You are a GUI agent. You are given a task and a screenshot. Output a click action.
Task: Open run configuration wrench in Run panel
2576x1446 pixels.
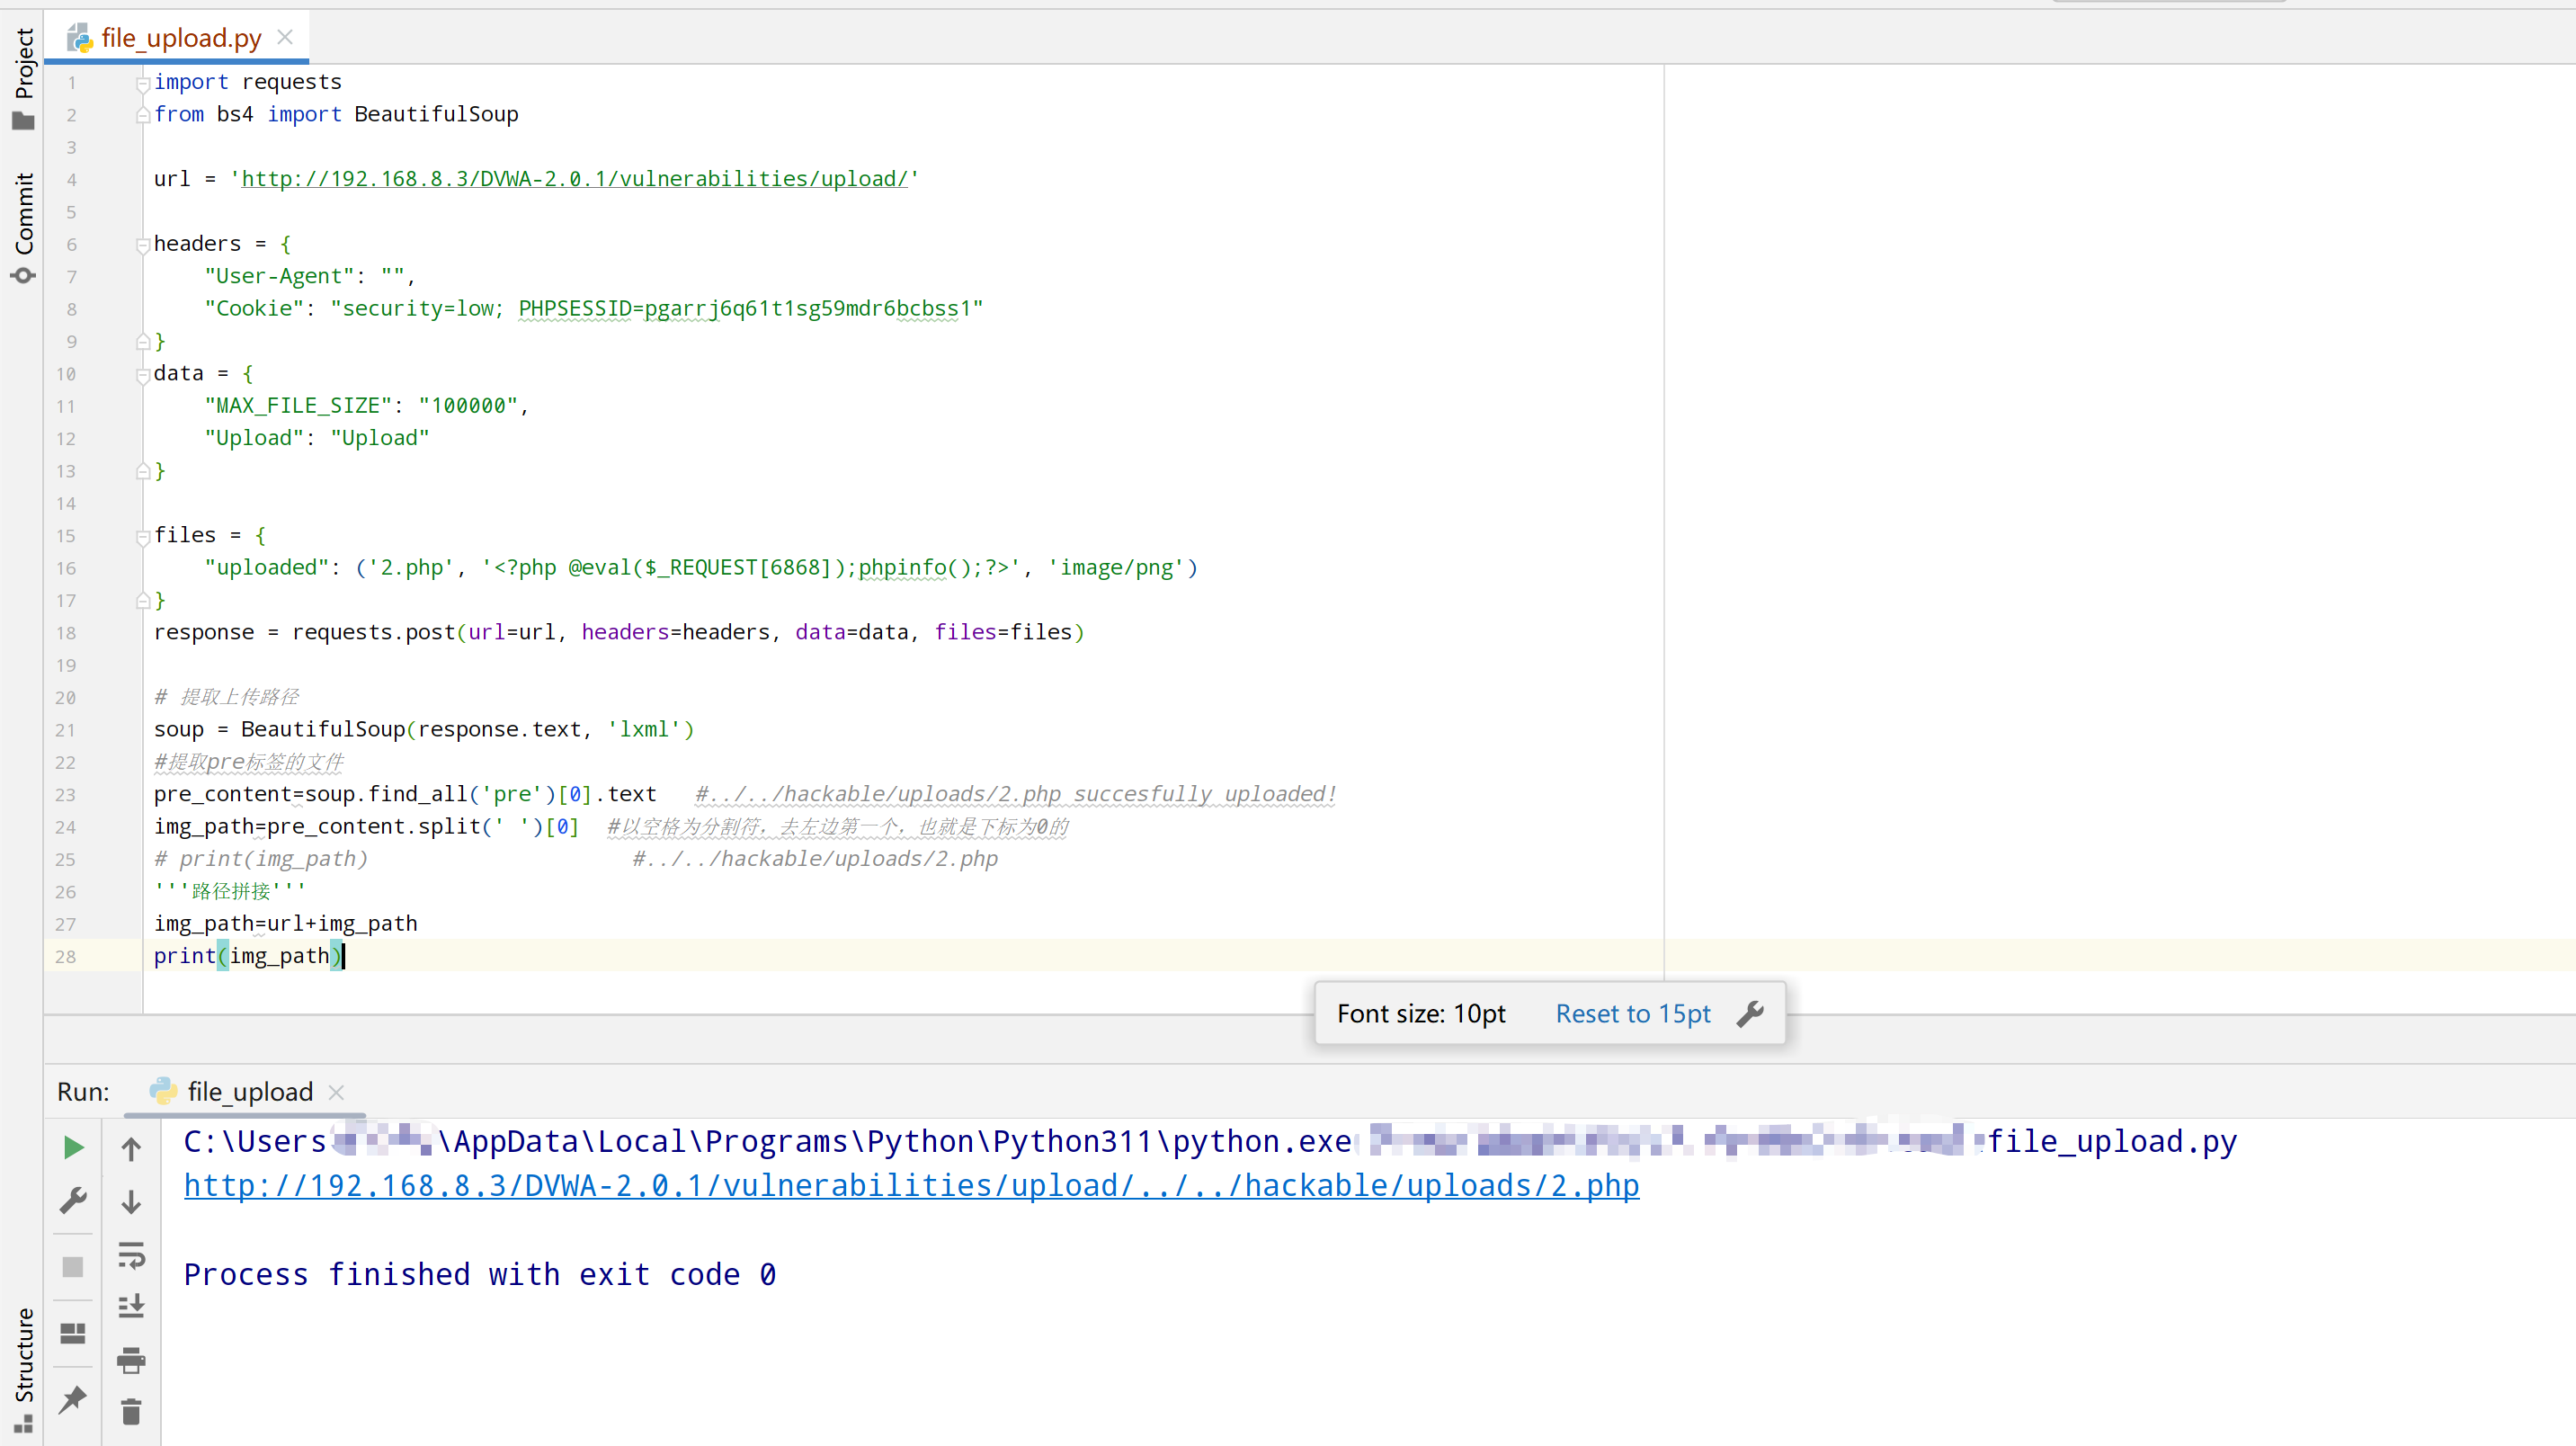[x=73, y=1200]
